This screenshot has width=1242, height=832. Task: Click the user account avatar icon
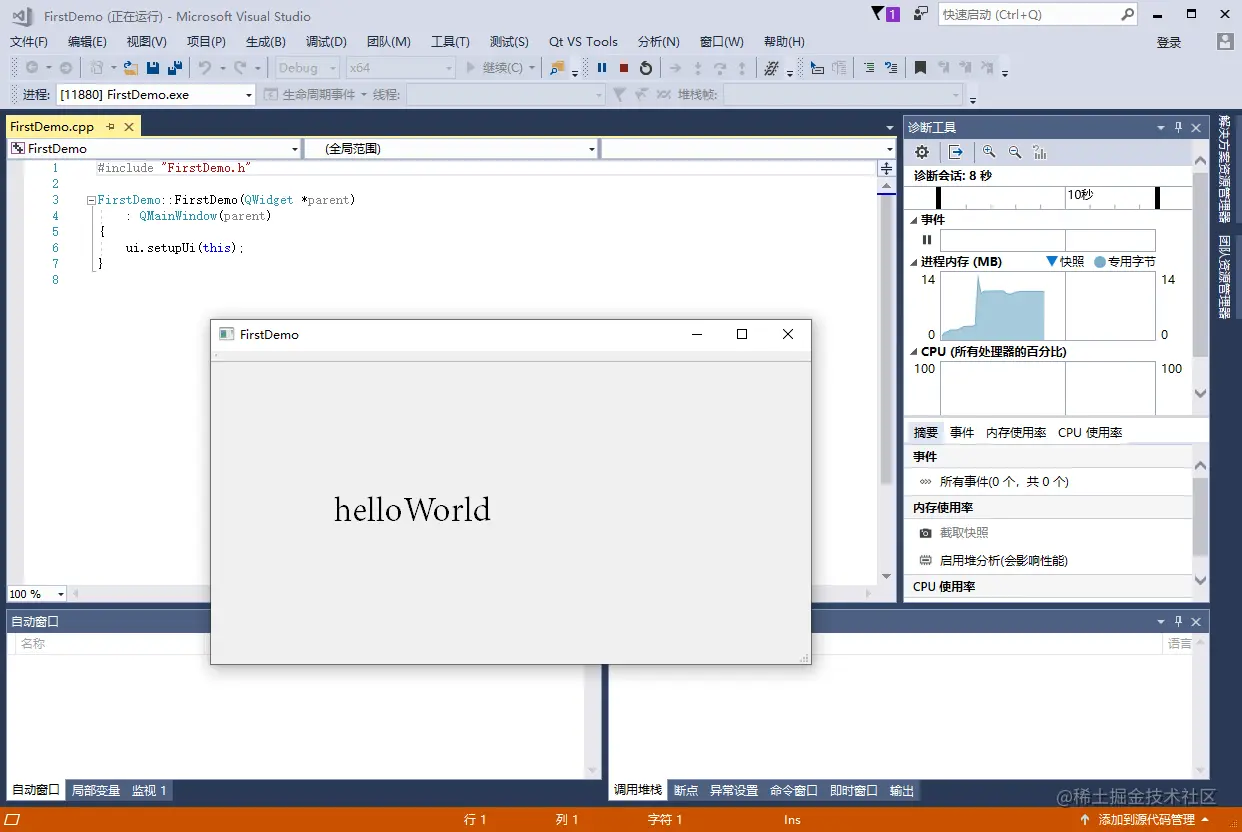click(1225, 42)
